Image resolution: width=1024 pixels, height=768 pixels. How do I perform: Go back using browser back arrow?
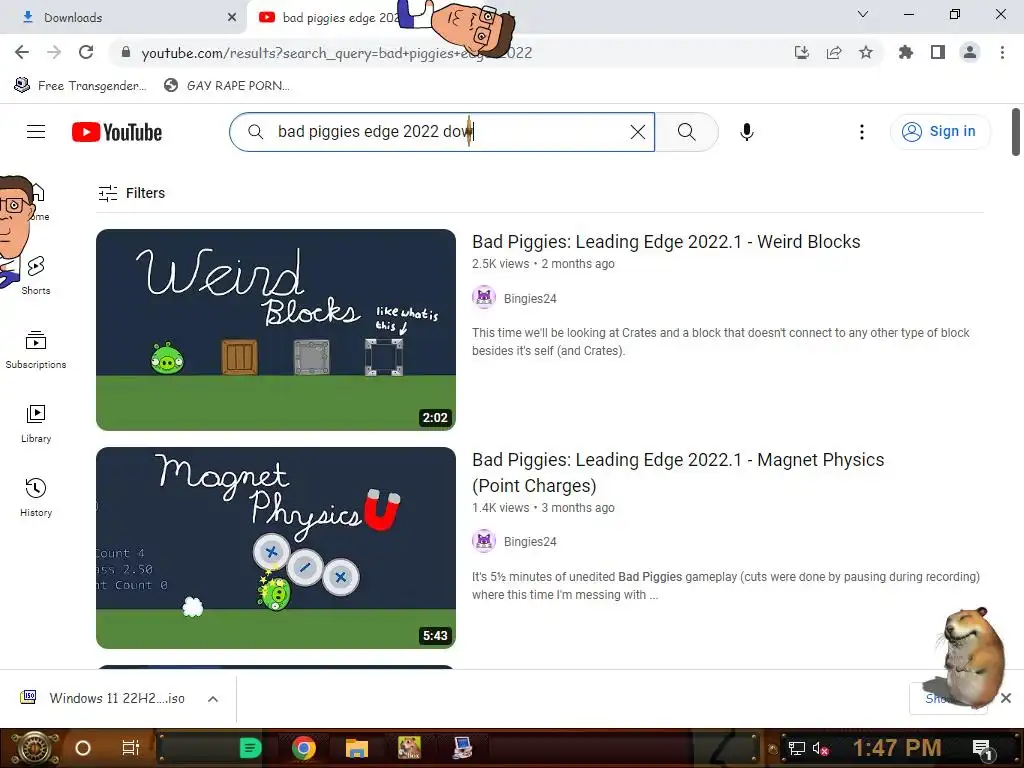(22, 52)
